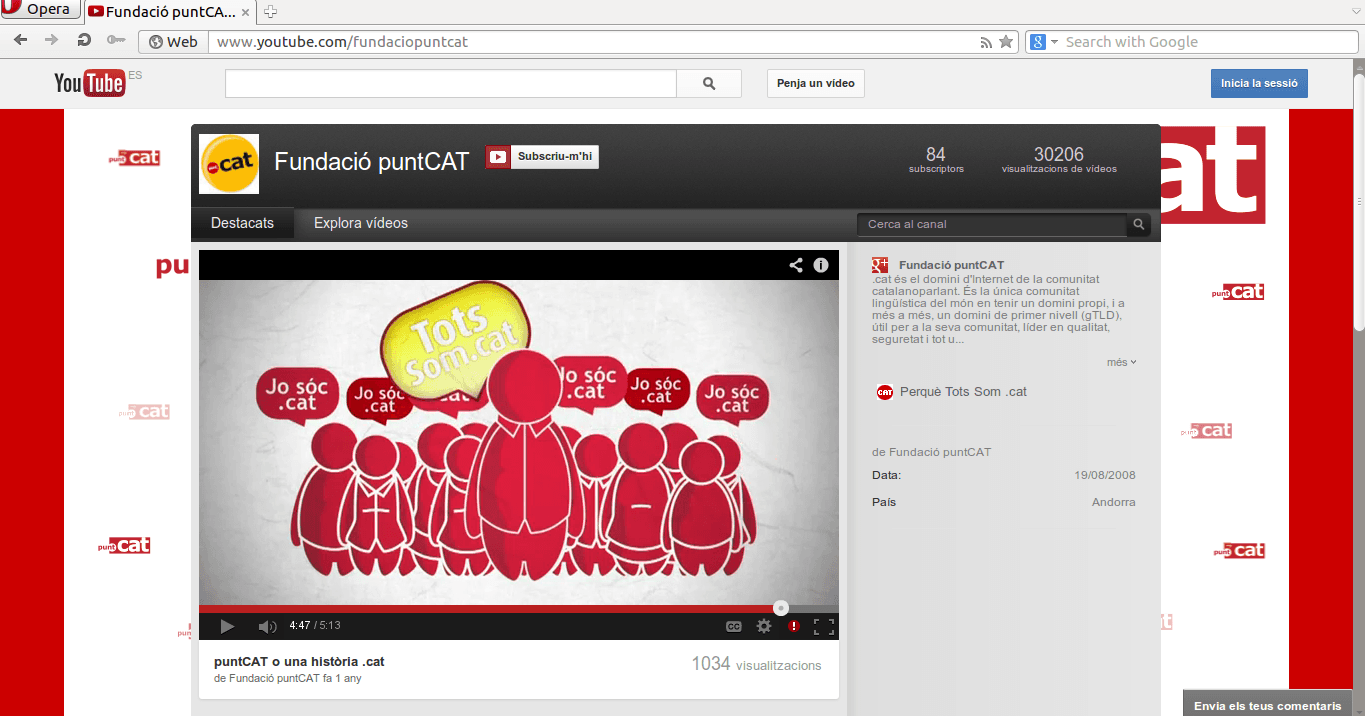The image size is (1365, 716).
Task: Mute the video volume speaker icon
Action: tap(267, 626)
